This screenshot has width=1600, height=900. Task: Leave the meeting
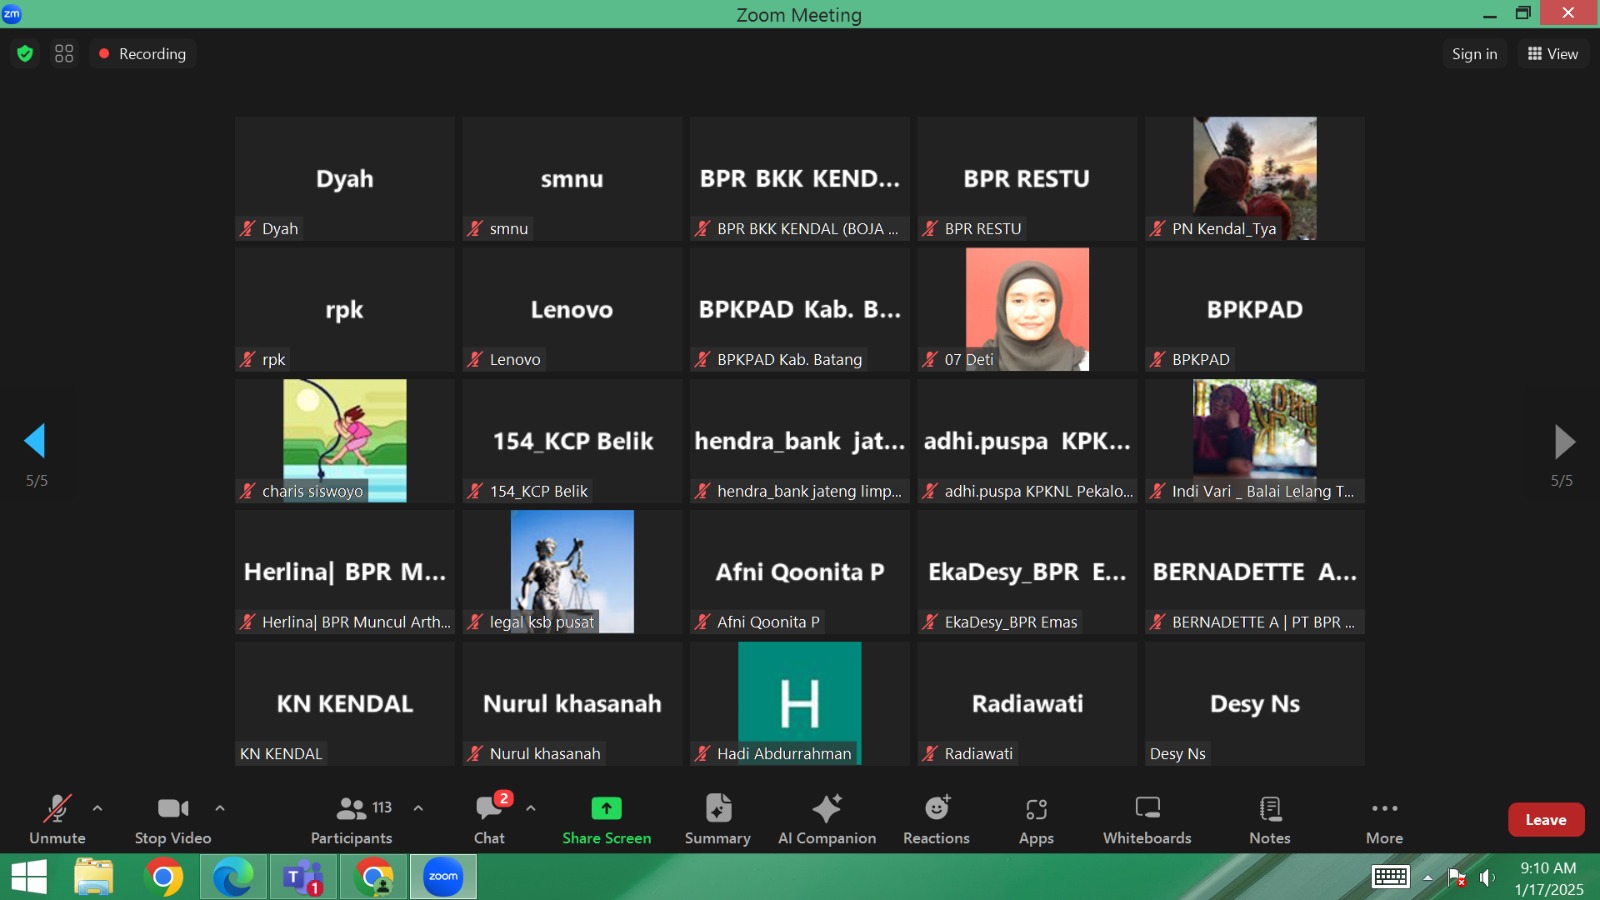tap(1545, 820)
